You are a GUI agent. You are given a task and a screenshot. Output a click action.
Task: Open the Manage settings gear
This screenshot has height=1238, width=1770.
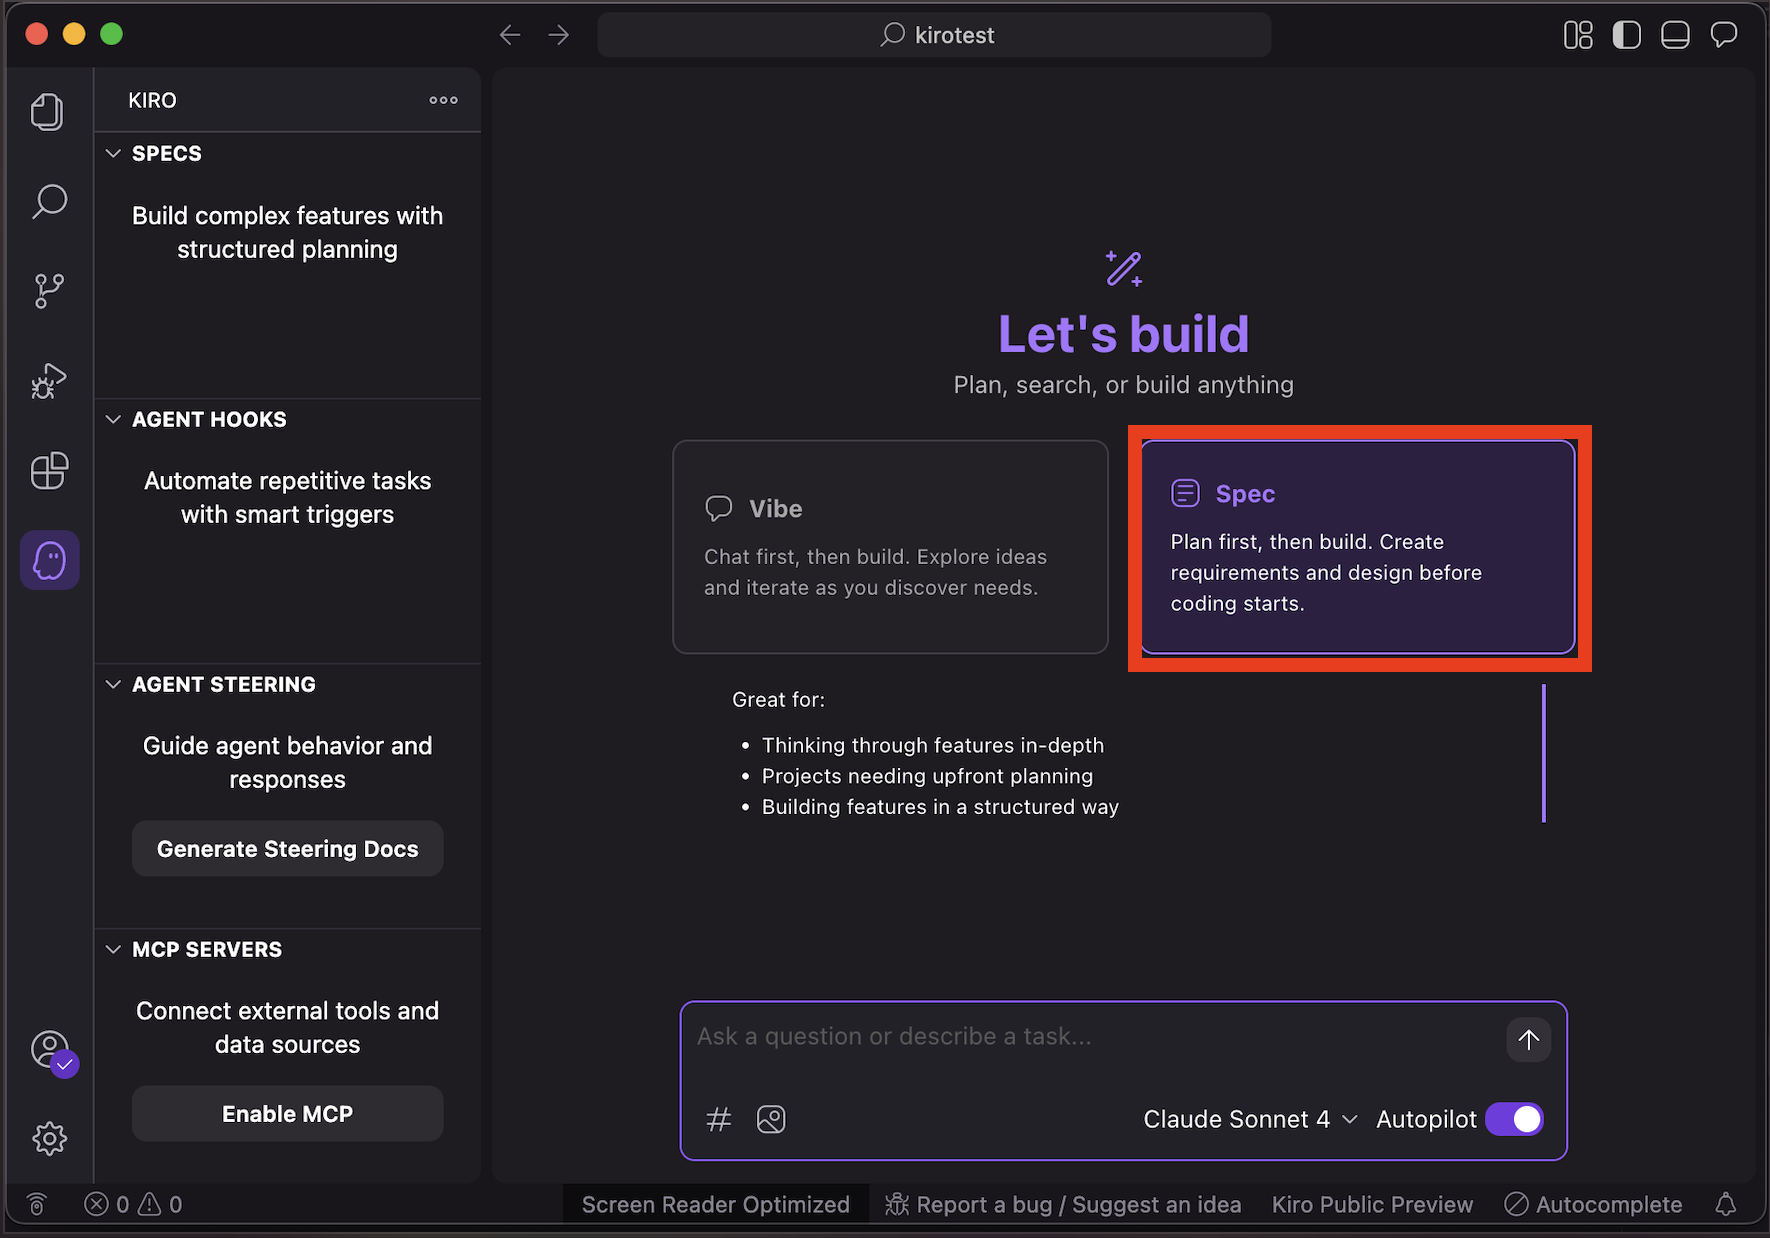point(49,1138)
